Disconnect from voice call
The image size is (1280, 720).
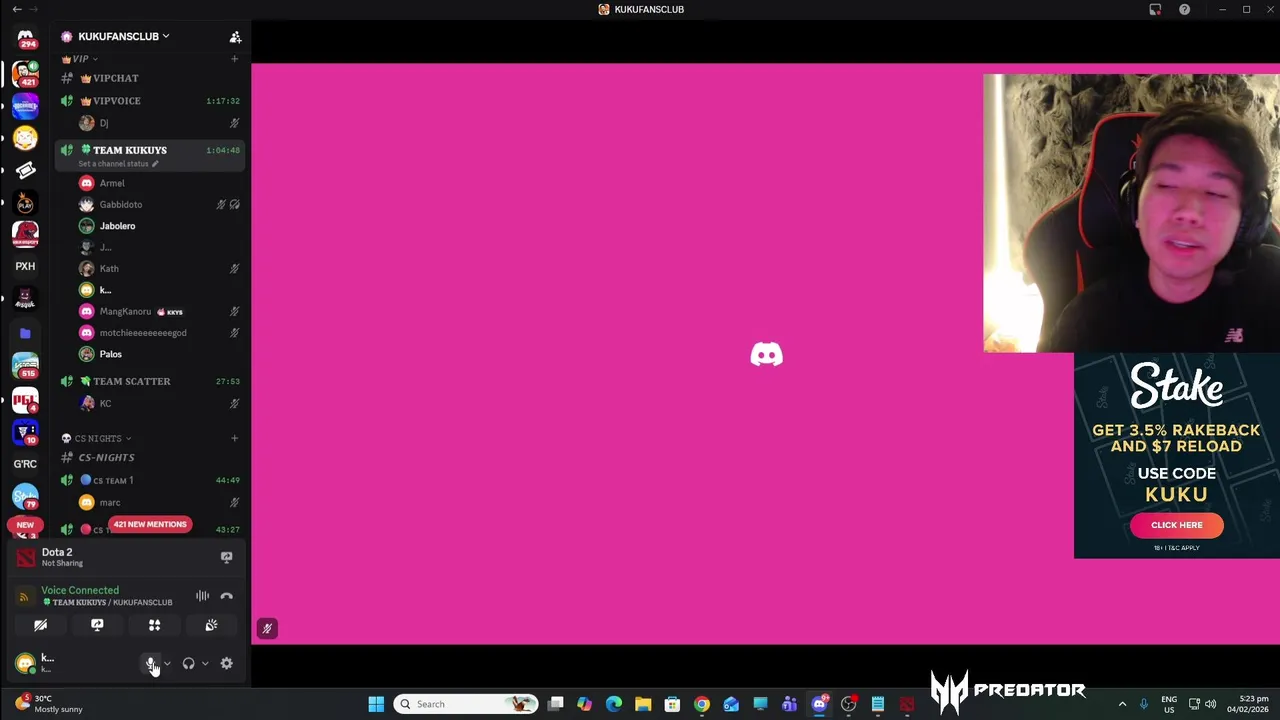pyautogui.click(x=226, y=596)
